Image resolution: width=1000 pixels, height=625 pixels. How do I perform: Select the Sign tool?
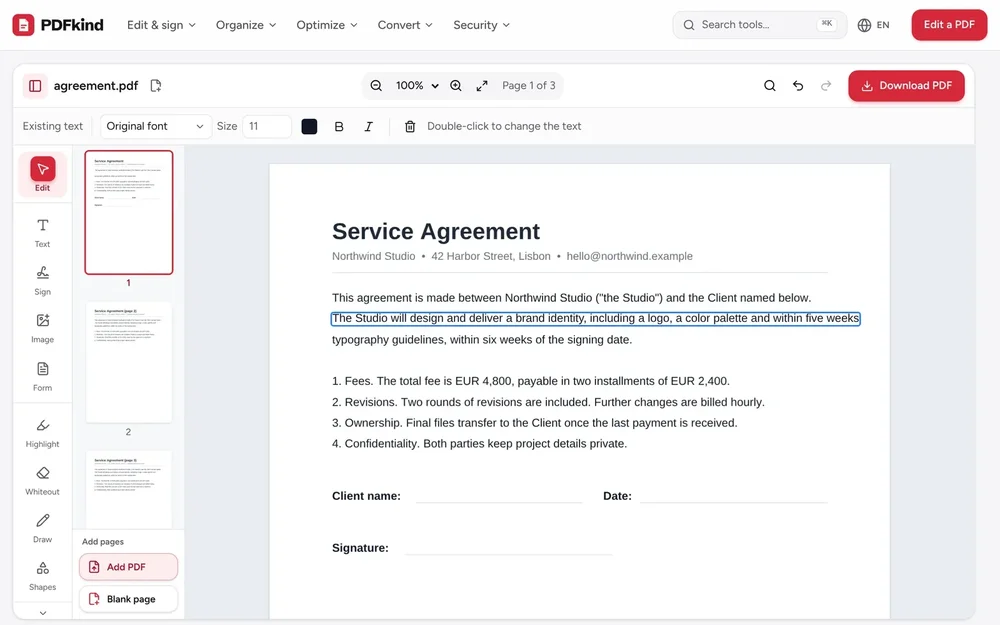pyautogui.click(x=42, y=281)
